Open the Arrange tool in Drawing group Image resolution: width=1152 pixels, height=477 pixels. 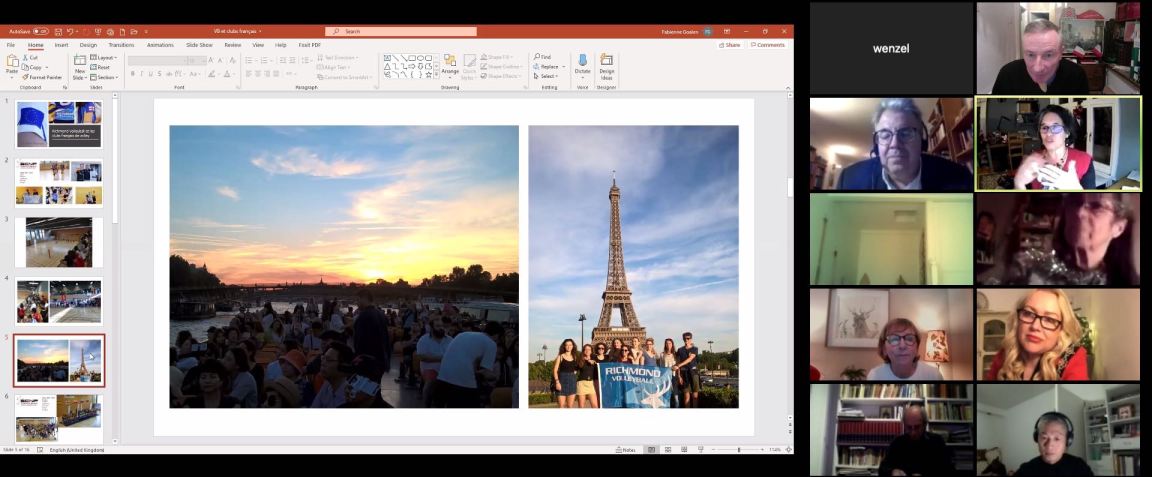450,64
